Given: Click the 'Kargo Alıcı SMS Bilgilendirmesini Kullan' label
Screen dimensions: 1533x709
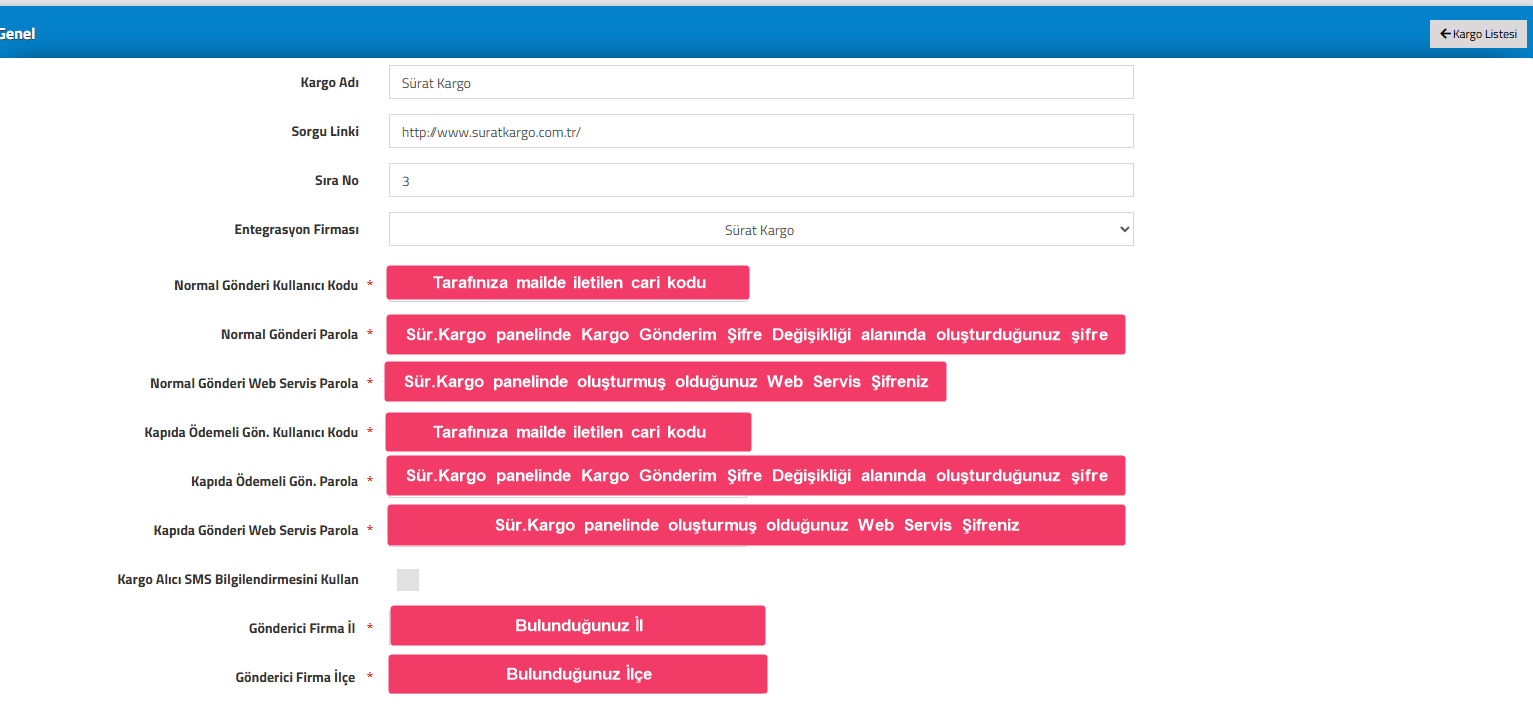Looking at the screenshot, I should click(x=237, y=580).
